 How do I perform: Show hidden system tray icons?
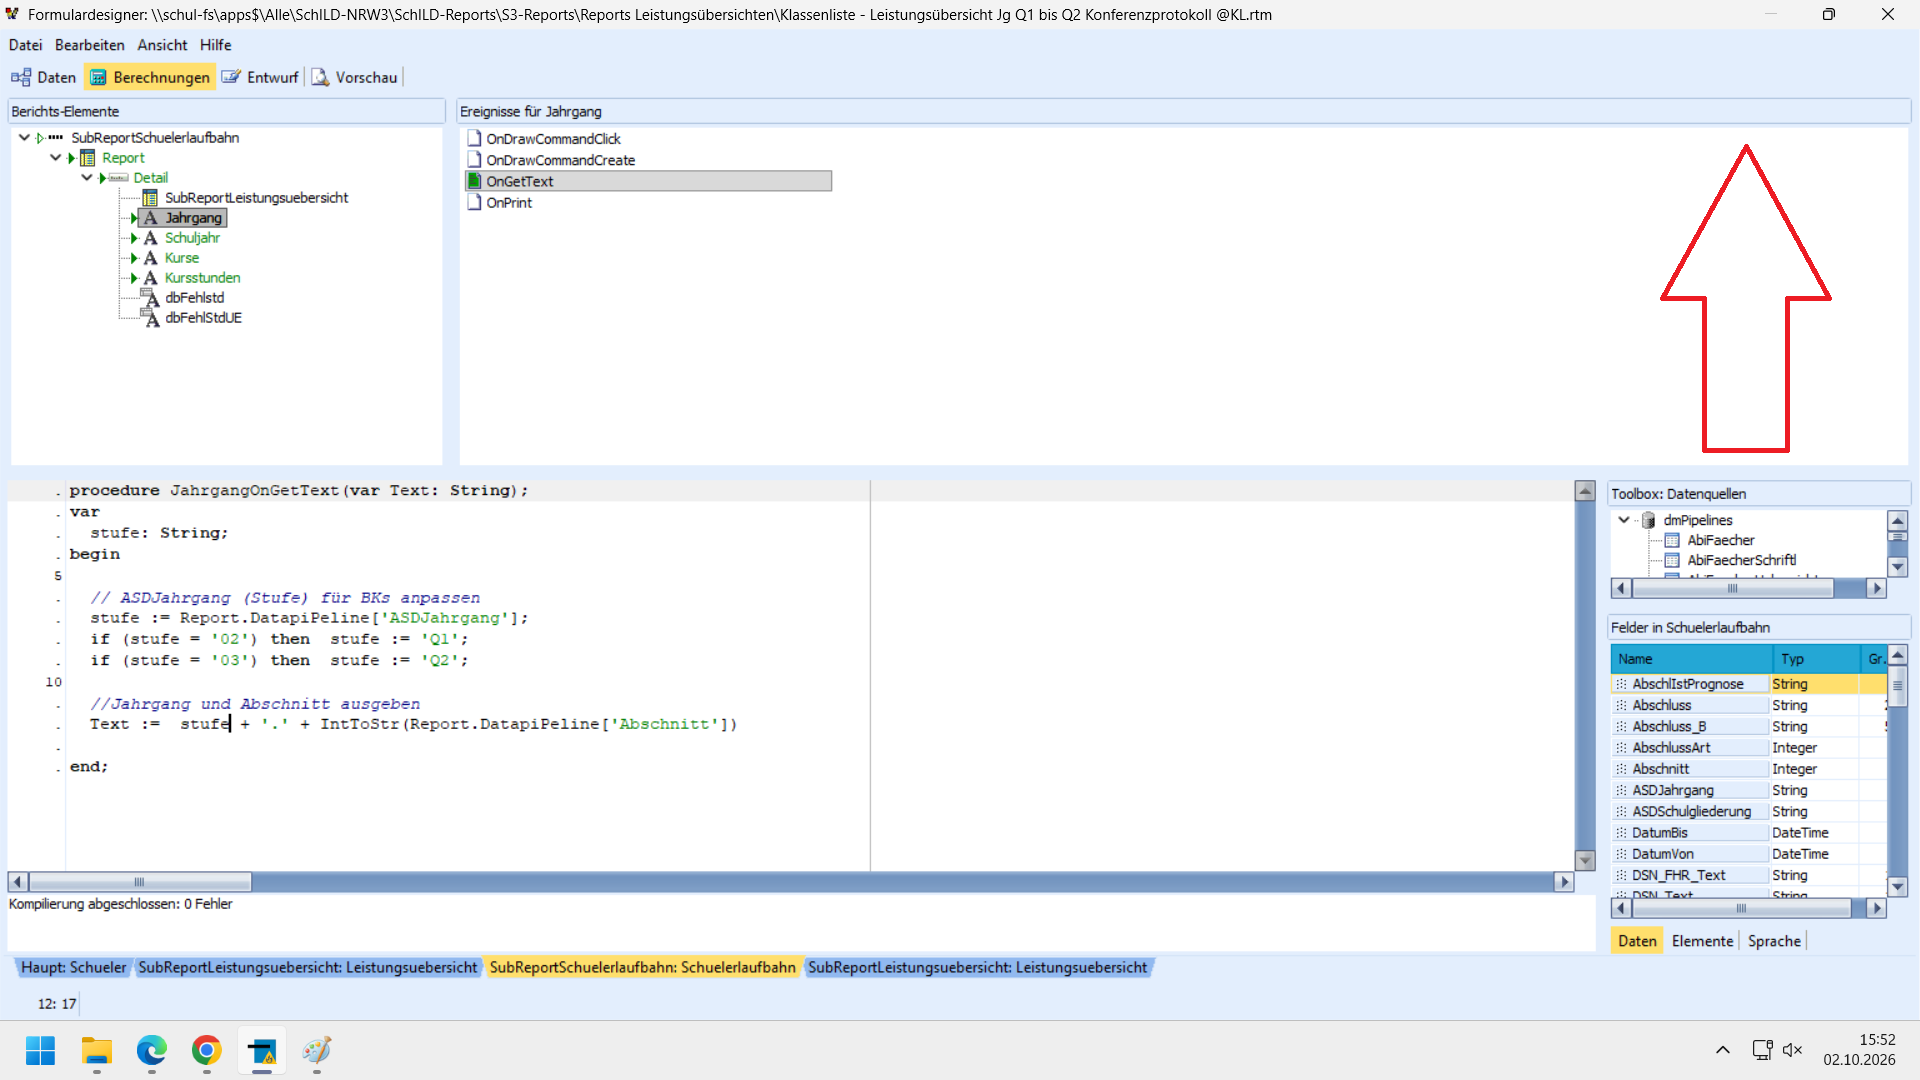tap(1722, 1050)
